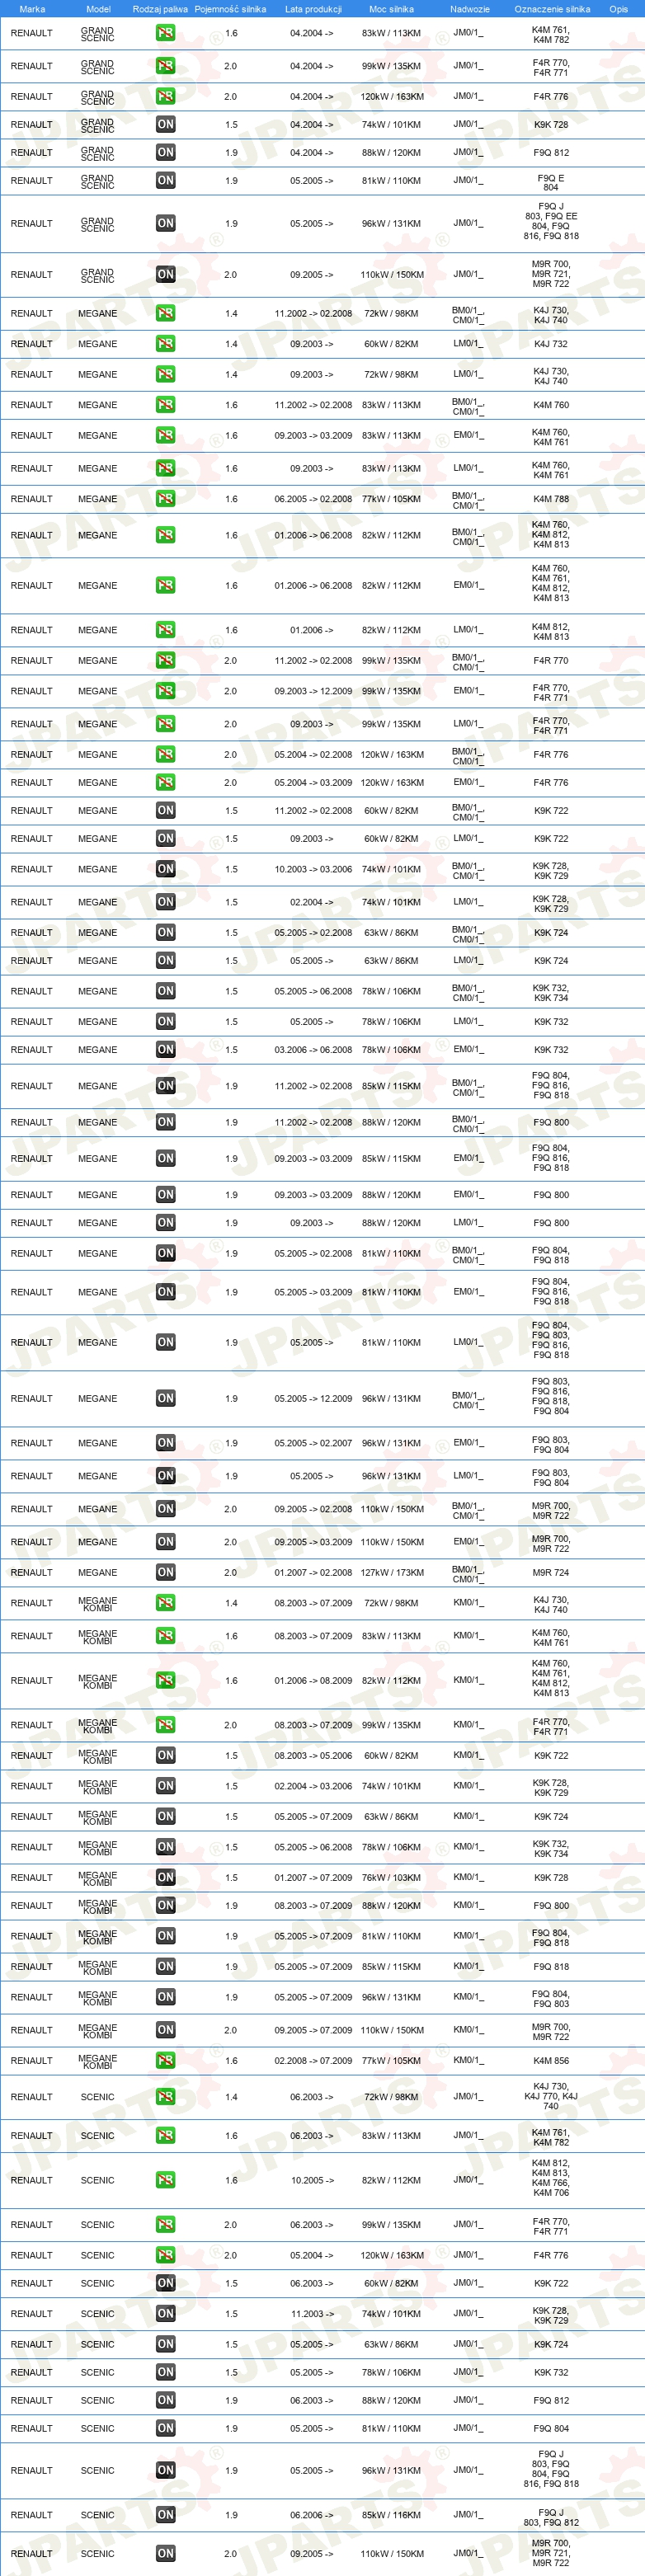645x2576 pixels.
Task: Select the 85kW / 116KM power cell
Action: pyautogui.click(x=391, y=2514)
